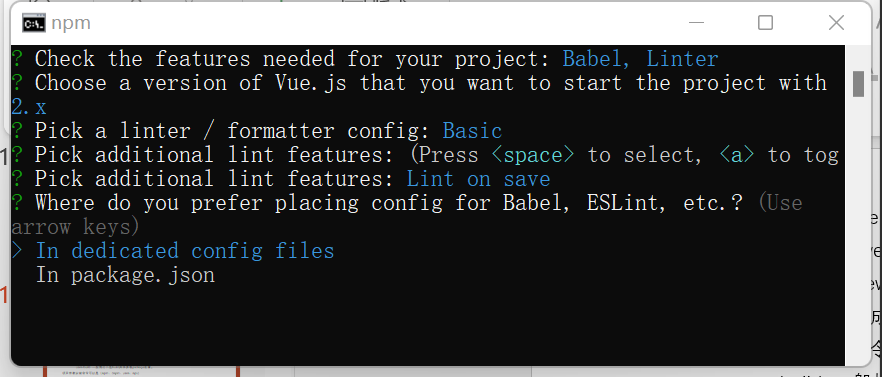Click the "Babel, Linter" features answer

641,59
